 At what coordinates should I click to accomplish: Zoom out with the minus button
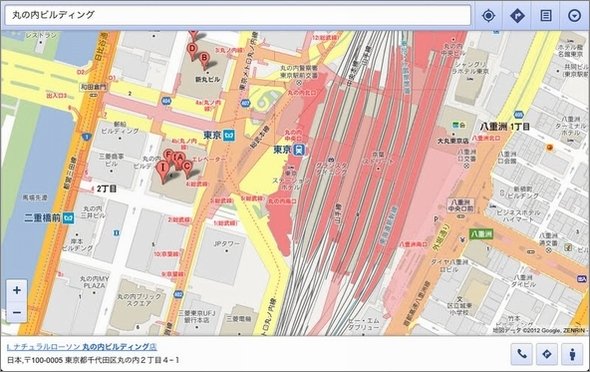coord(17,312)
